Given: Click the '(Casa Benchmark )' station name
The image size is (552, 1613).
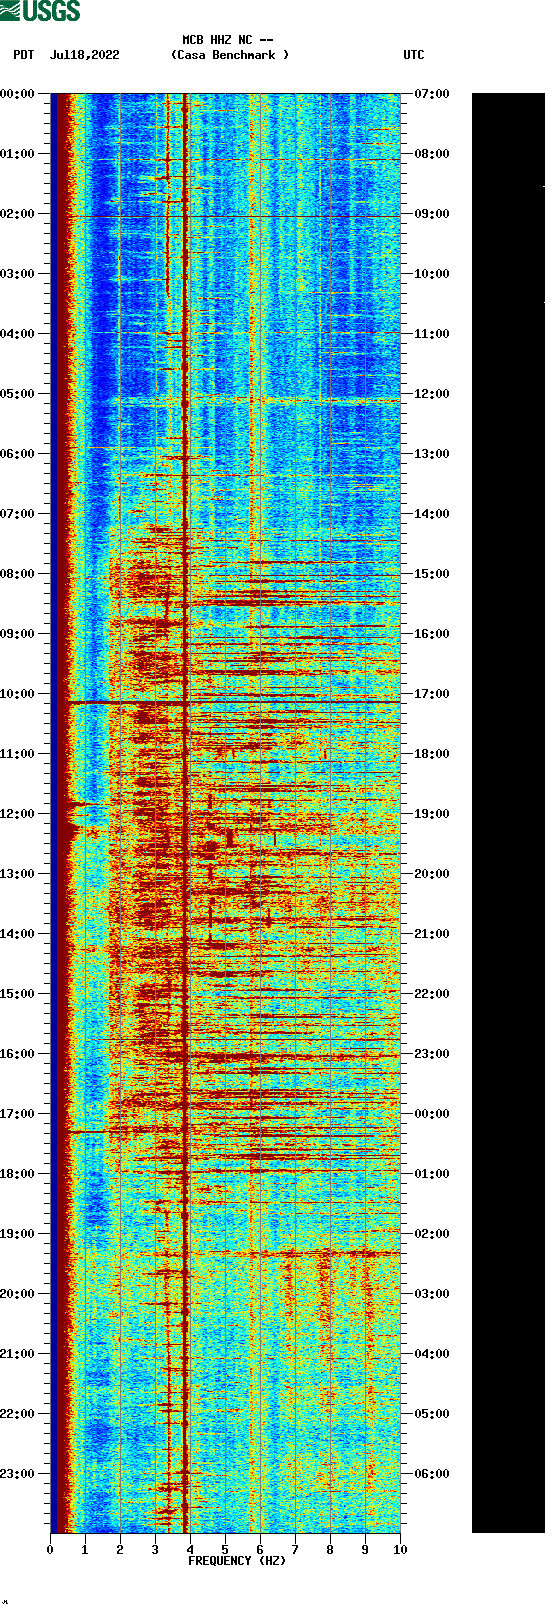Looking at the screenshot, I should 230,55.
